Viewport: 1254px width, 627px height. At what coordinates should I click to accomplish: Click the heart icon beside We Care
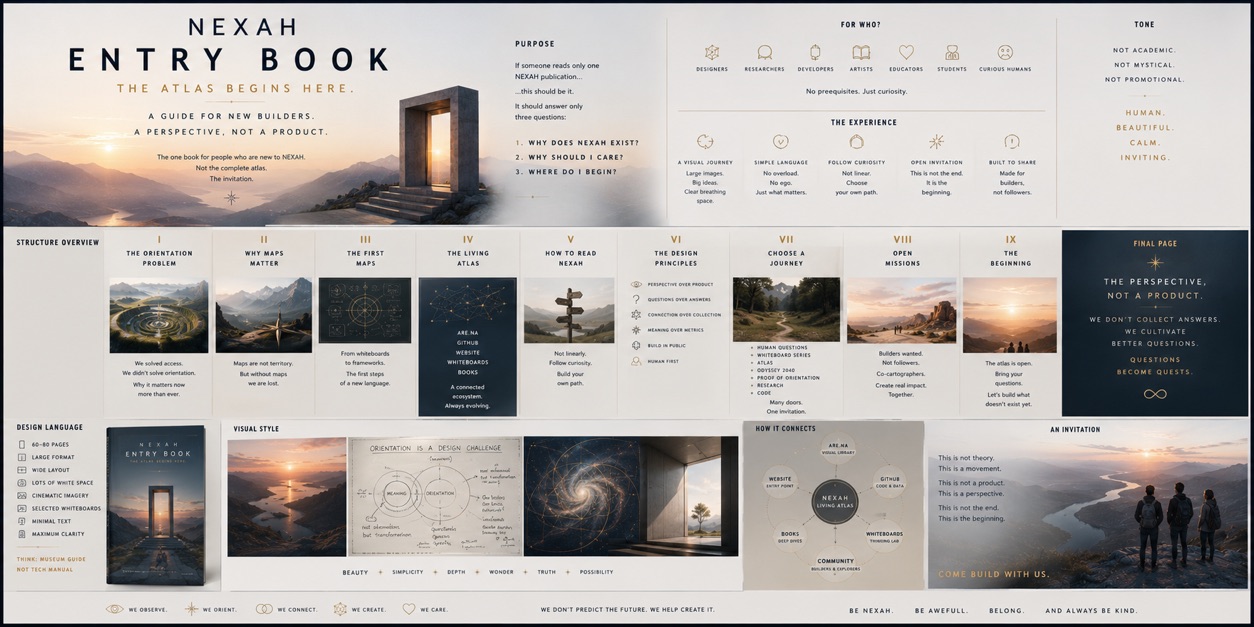(409, 609)
